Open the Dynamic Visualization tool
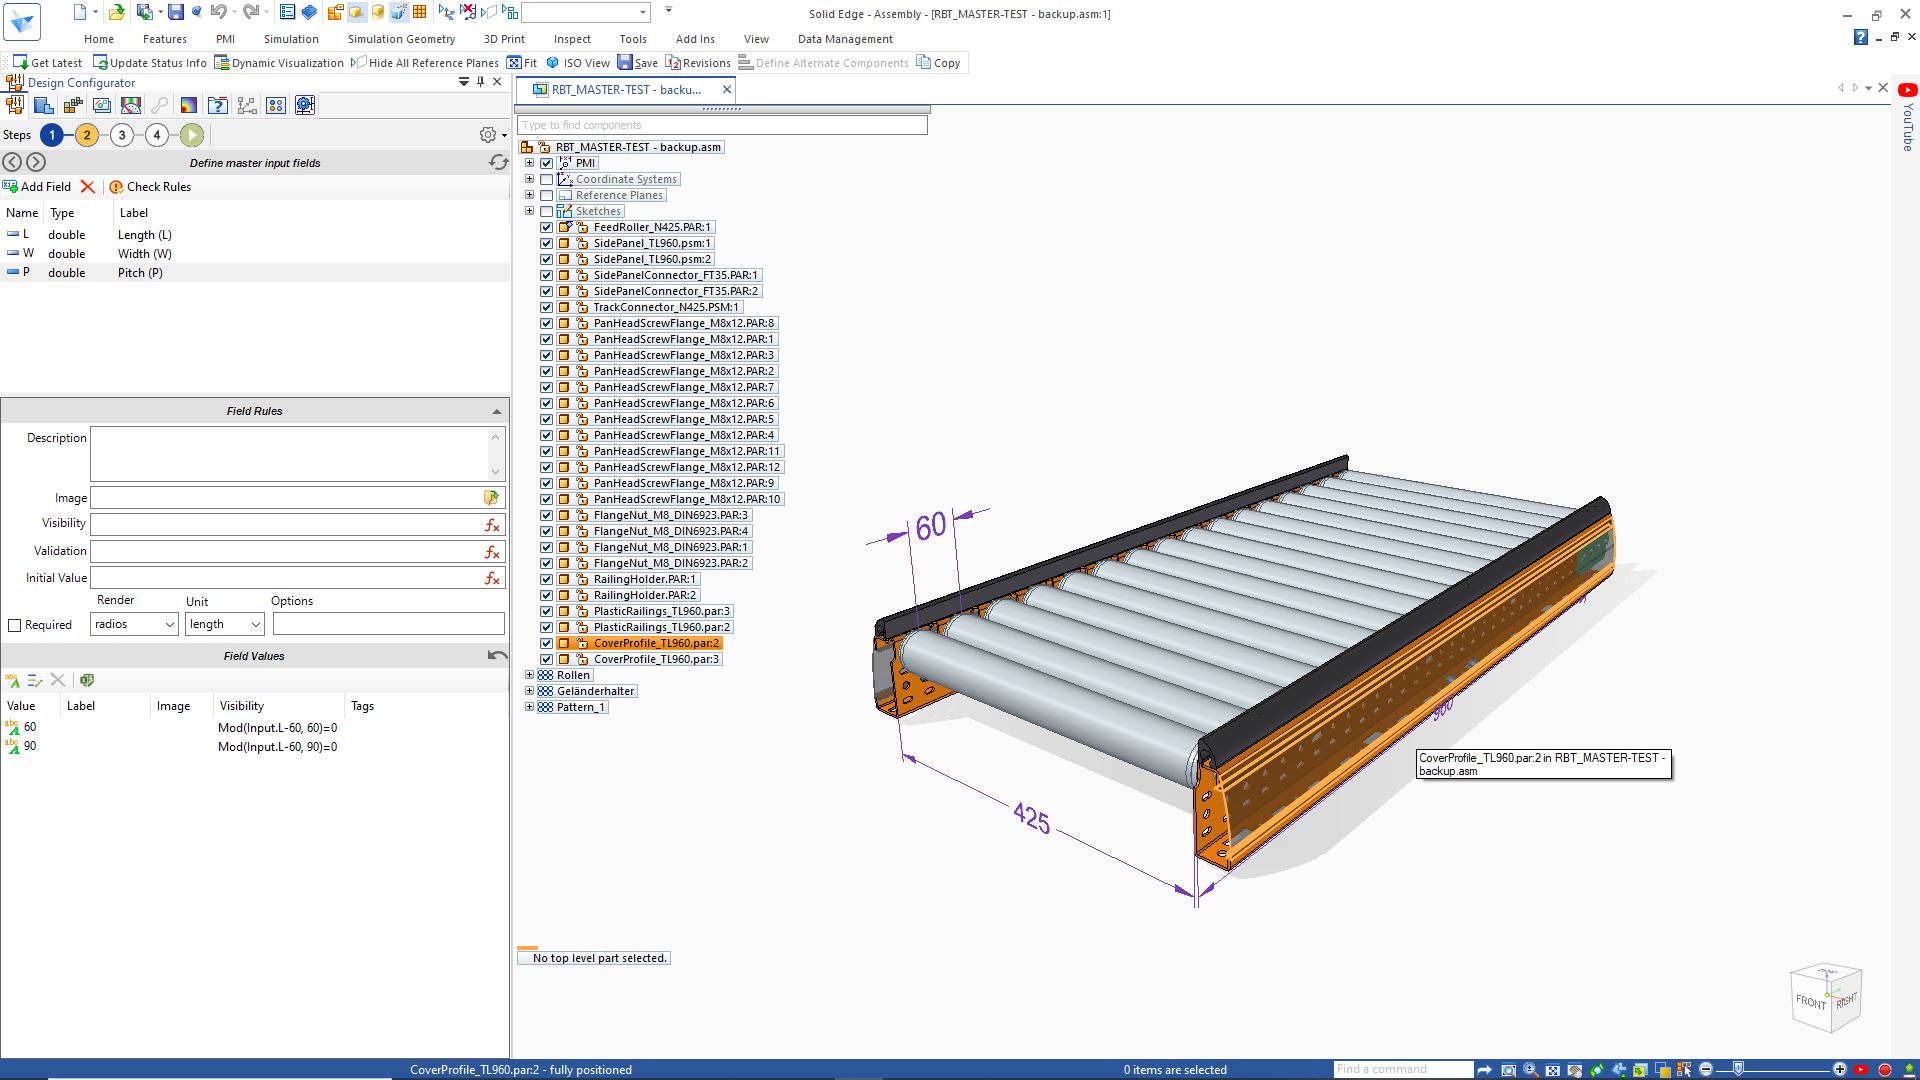This screenshot has height=1080, width=1920. [x=280, y=62]
